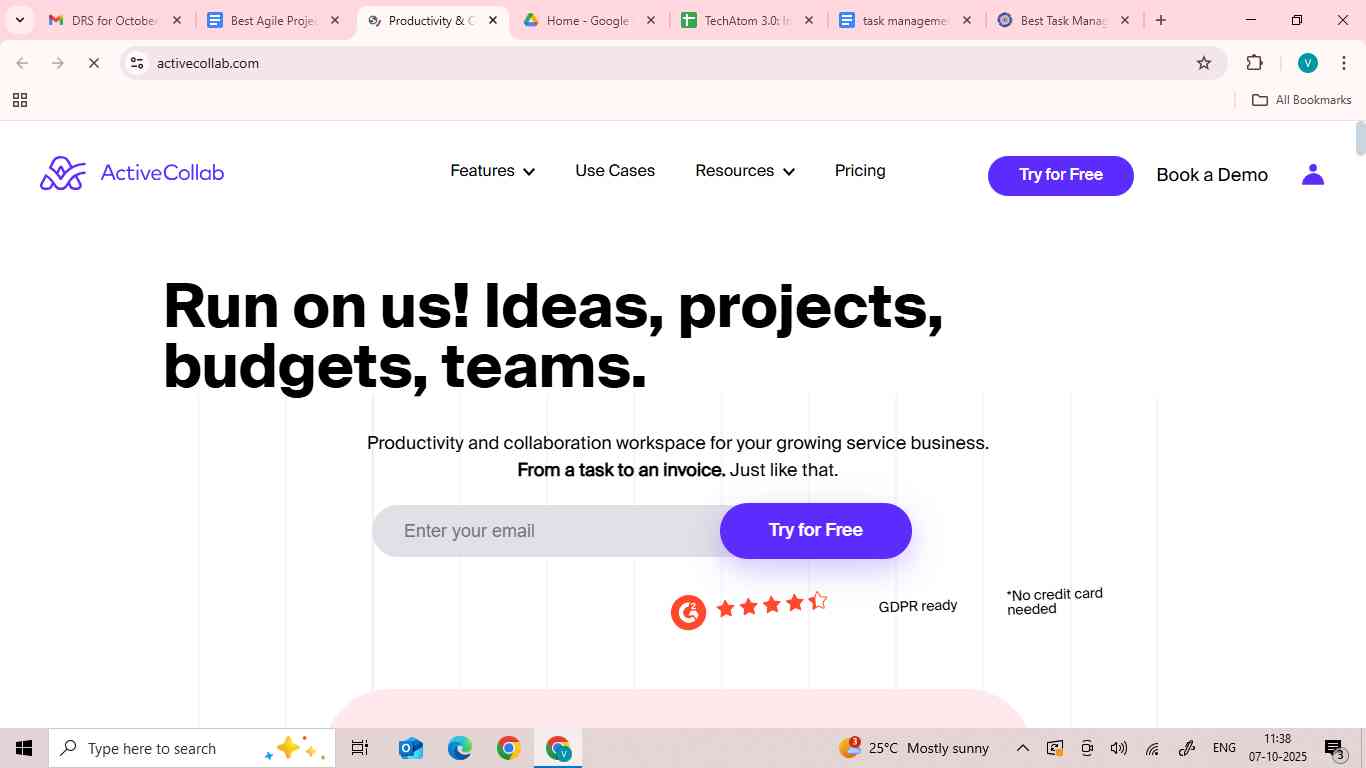Switch to the Home - Google browser tab
Viewport: 1366px width, 768px height.
pyautogui.click(x=586, y=19)
